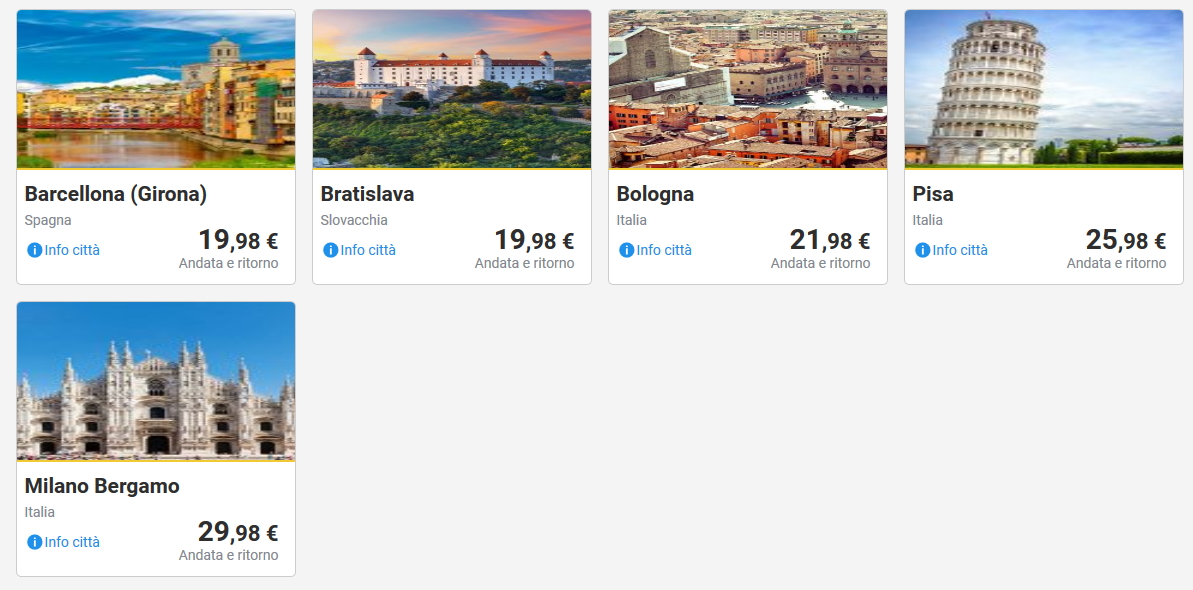This screenshot has height=590, width=1193.
Task: Click the info icon on the Milano Bergamo card
Action: [34, 542]
